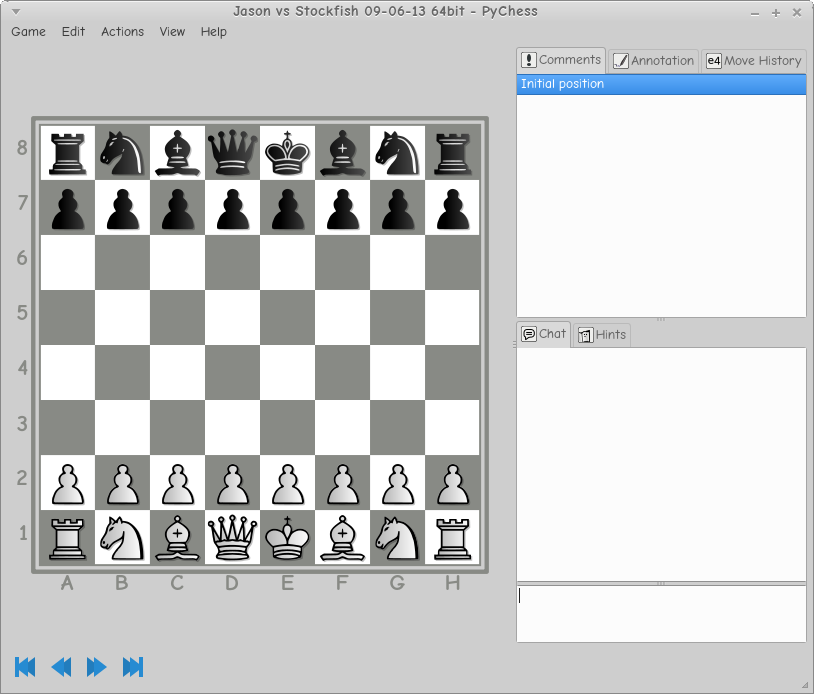Pick the black king on e8
Viewport: 814px width, 694px height.
pyautogui.click(x=287, y=153)
